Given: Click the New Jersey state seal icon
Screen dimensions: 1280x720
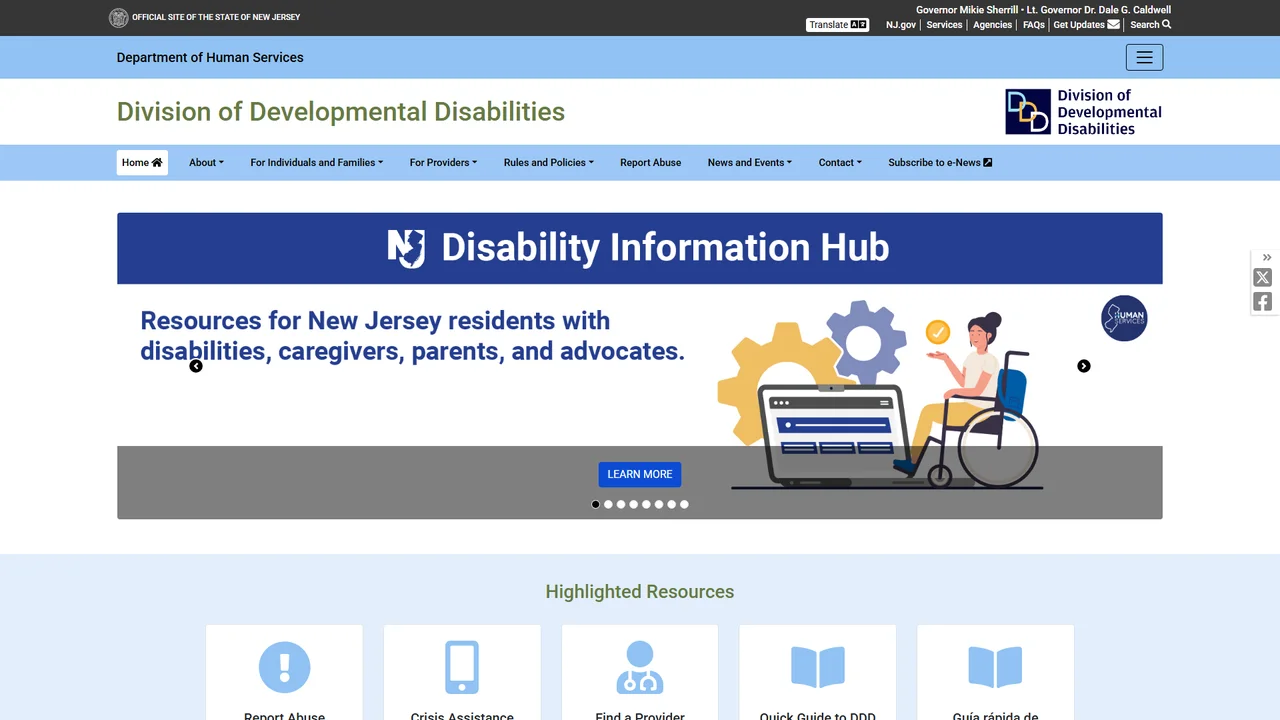Looking at the screenshot, I should pyautogui.click(x=118, y=17).
